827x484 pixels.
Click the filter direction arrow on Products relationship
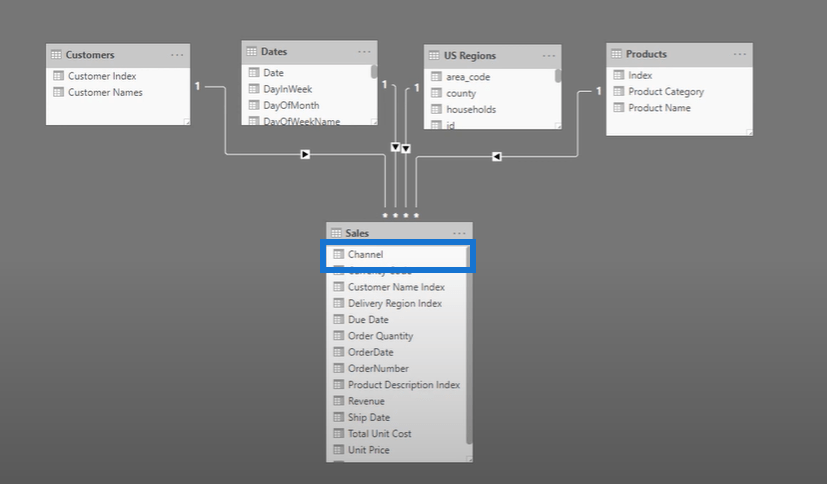497,155
